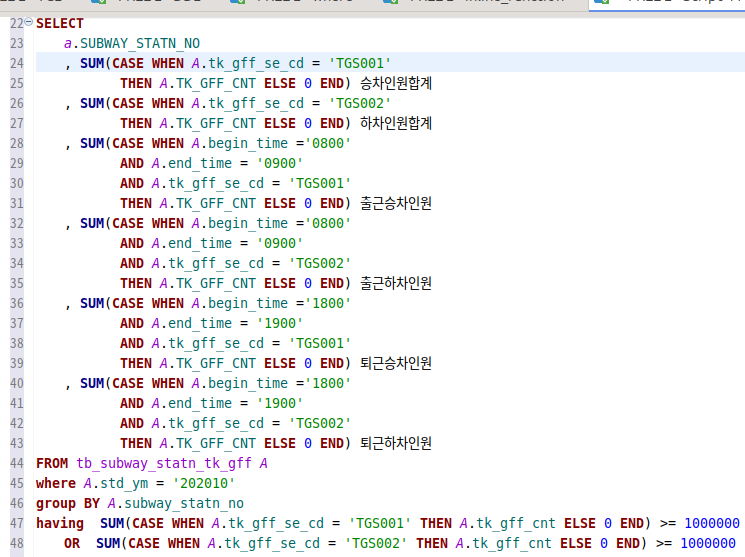This screenshot has width=745, height=557.
Task: Click the 출근하차인원 alias on line 35
Action: click(x=395, y=283)
